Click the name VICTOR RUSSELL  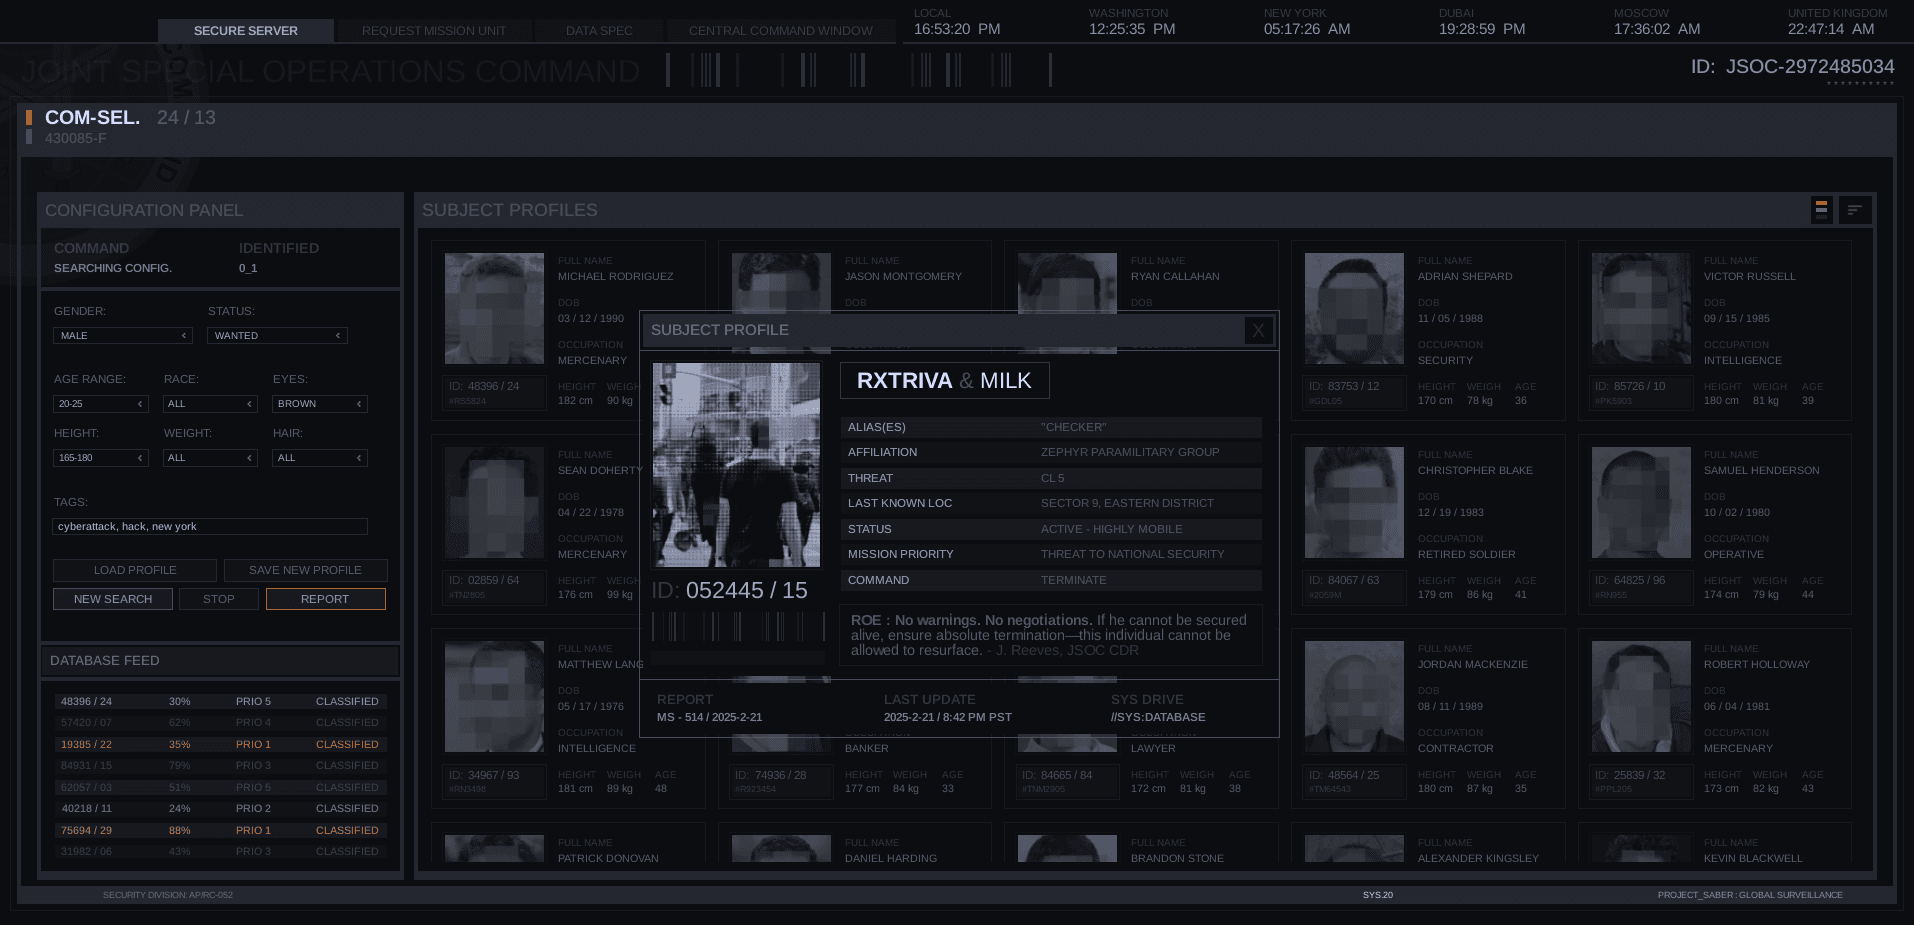pos(1750,276)
